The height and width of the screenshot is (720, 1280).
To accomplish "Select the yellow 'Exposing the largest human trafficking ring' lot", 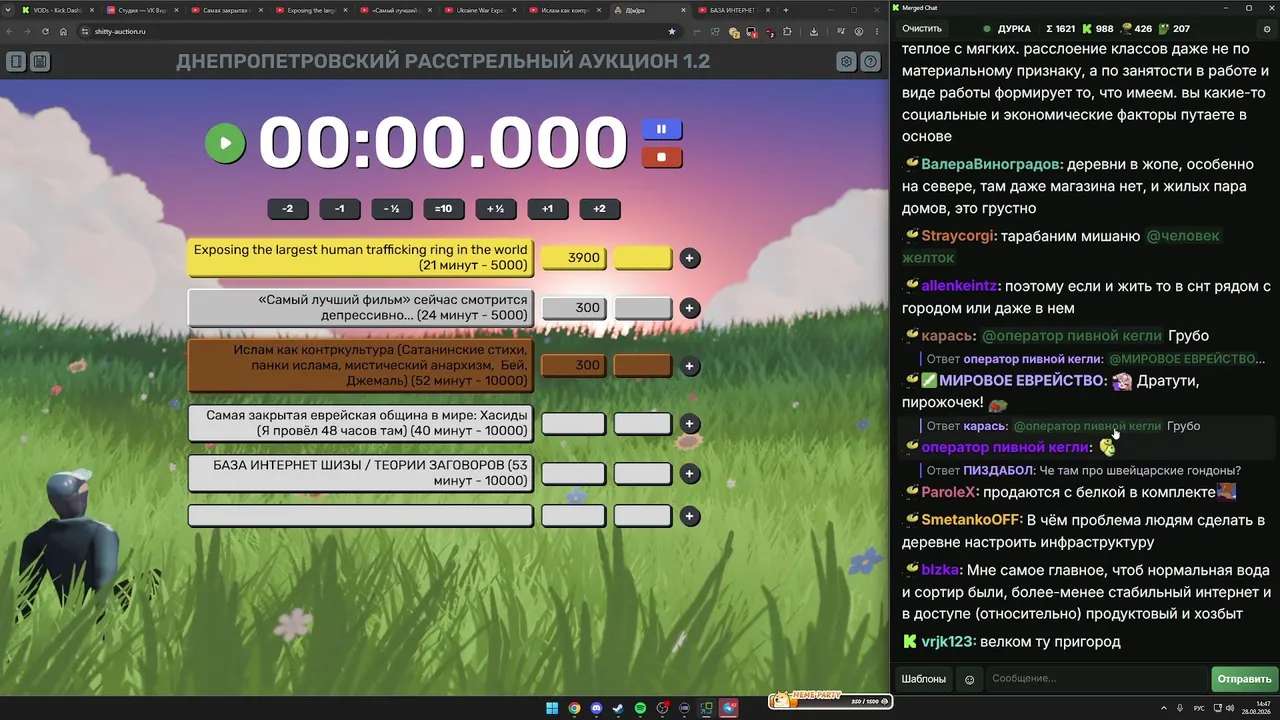I will 360,258.
